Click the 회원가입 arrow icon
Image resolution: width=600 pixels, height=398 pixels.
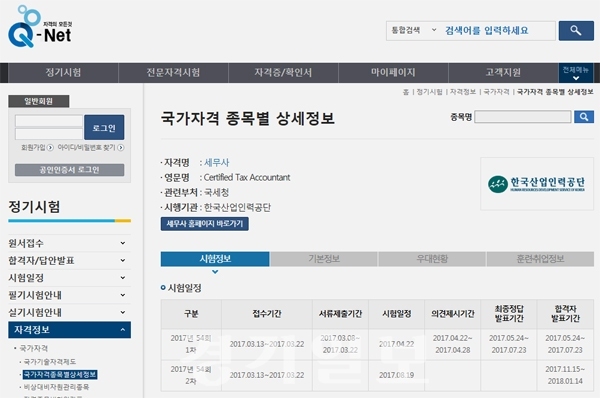[x=50, y=148]
